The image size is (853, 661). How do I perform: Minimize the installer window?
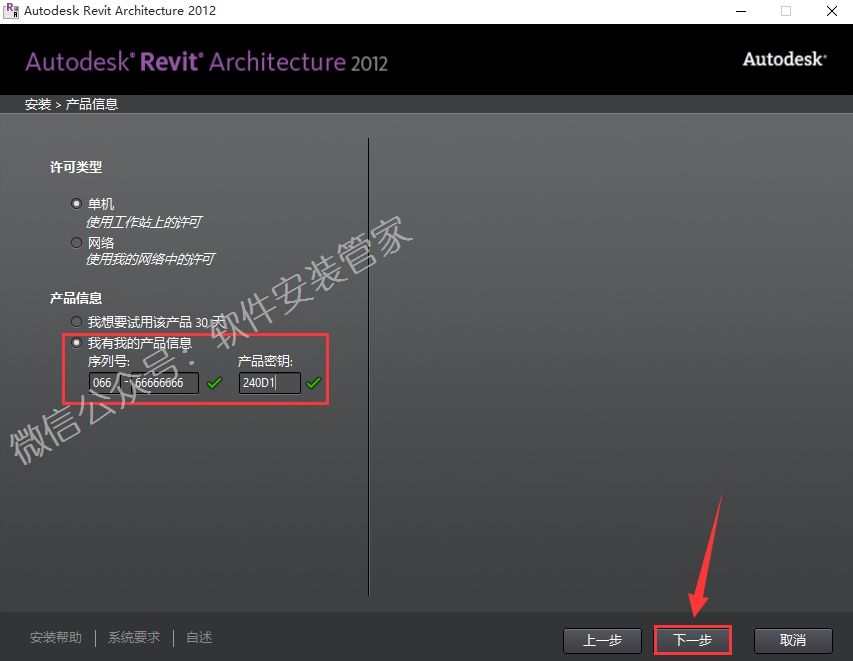[x=741, y=11]
